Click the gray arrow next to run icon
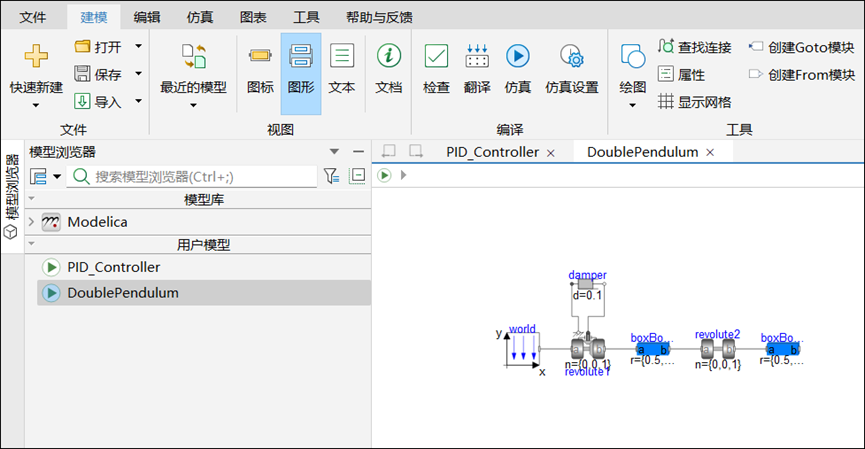The width and height of the screenshot is (865, 449). tap(404, 175)
